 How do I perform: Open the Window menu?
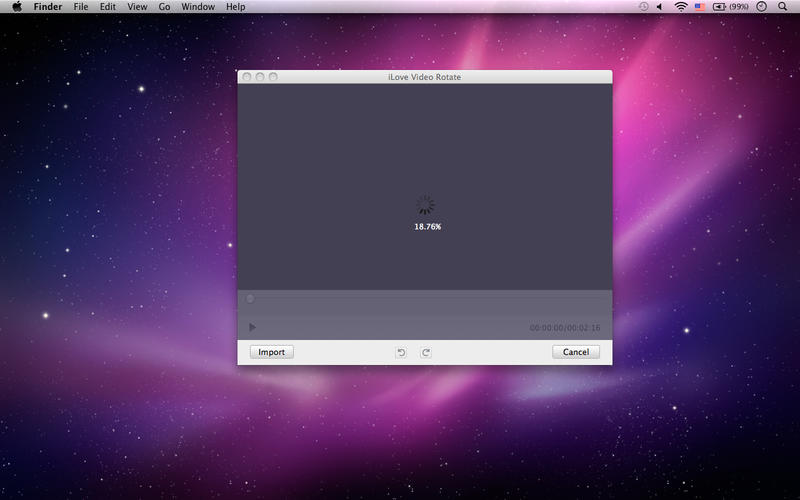[198, 7]
